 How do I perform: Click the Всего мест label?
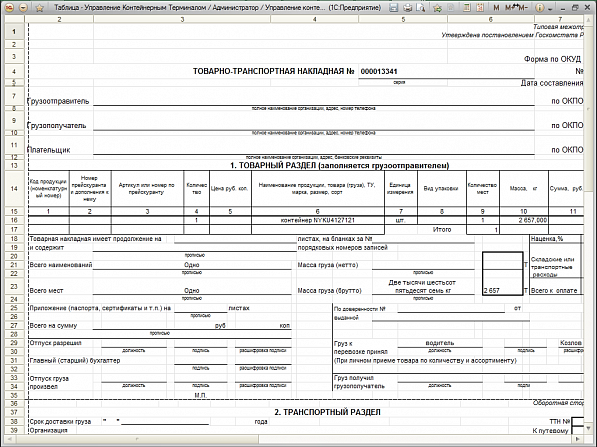(x=46, y=291)
